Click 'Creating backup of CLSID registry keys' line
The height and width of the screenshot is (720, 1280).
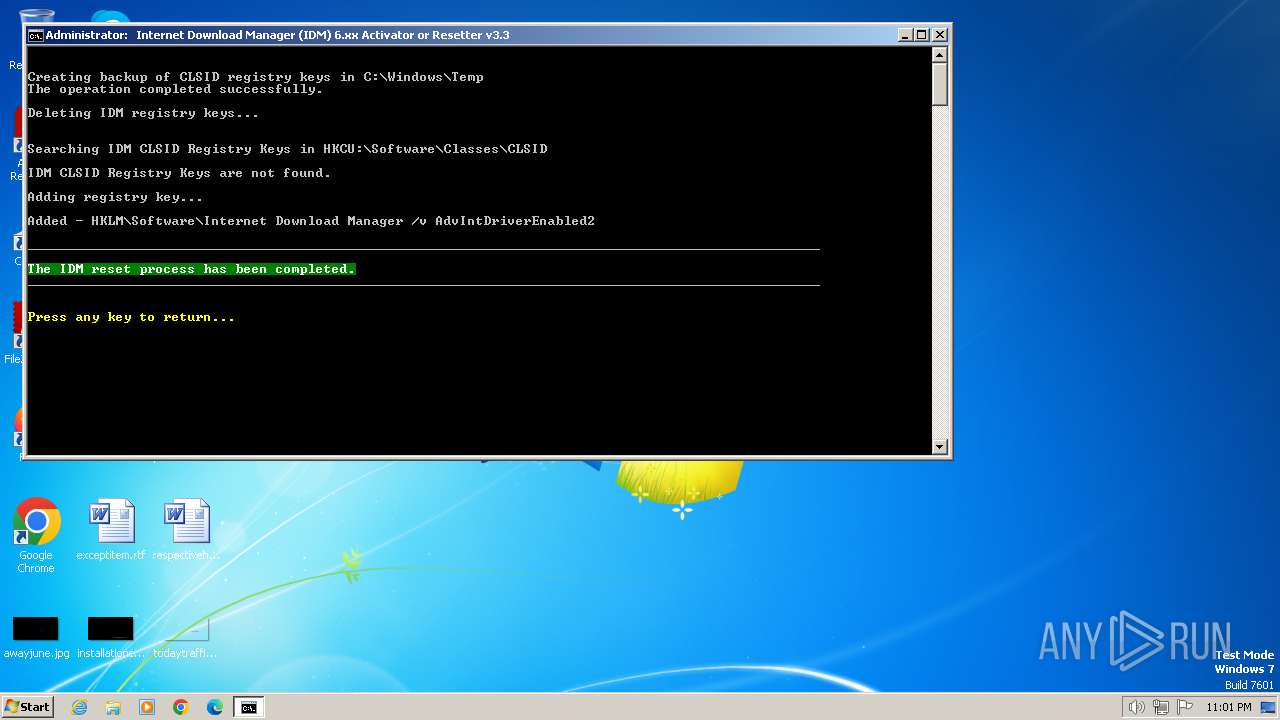[255, 77]
